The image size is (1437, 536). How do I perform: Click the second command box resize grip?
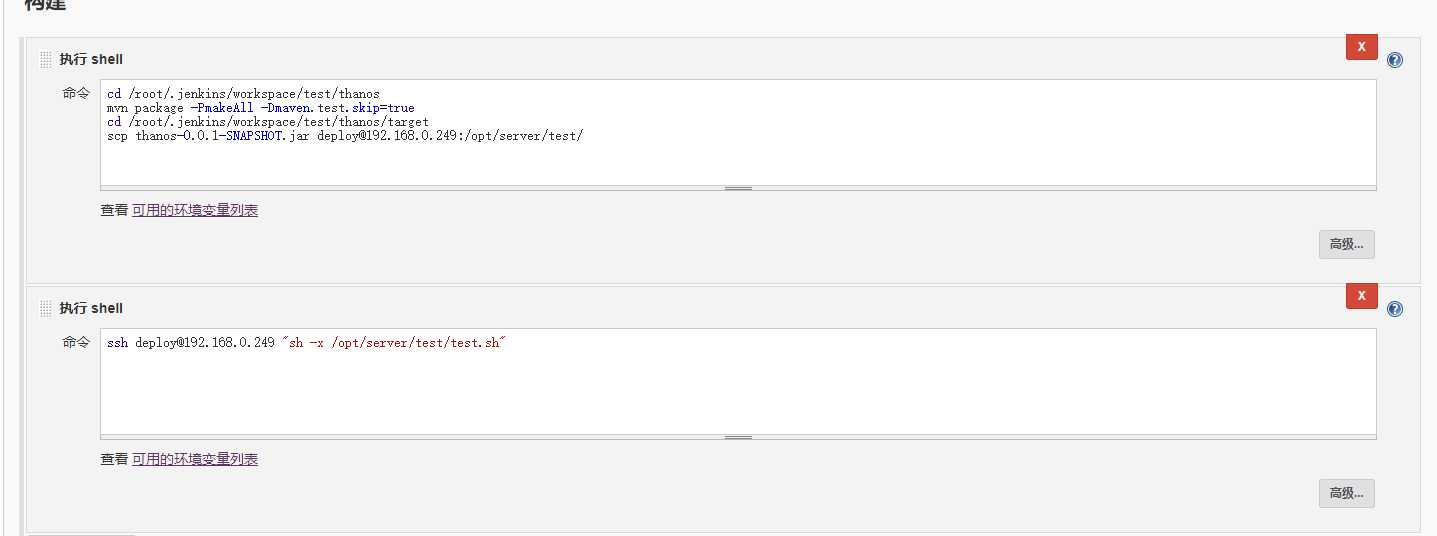coord(738,437)
